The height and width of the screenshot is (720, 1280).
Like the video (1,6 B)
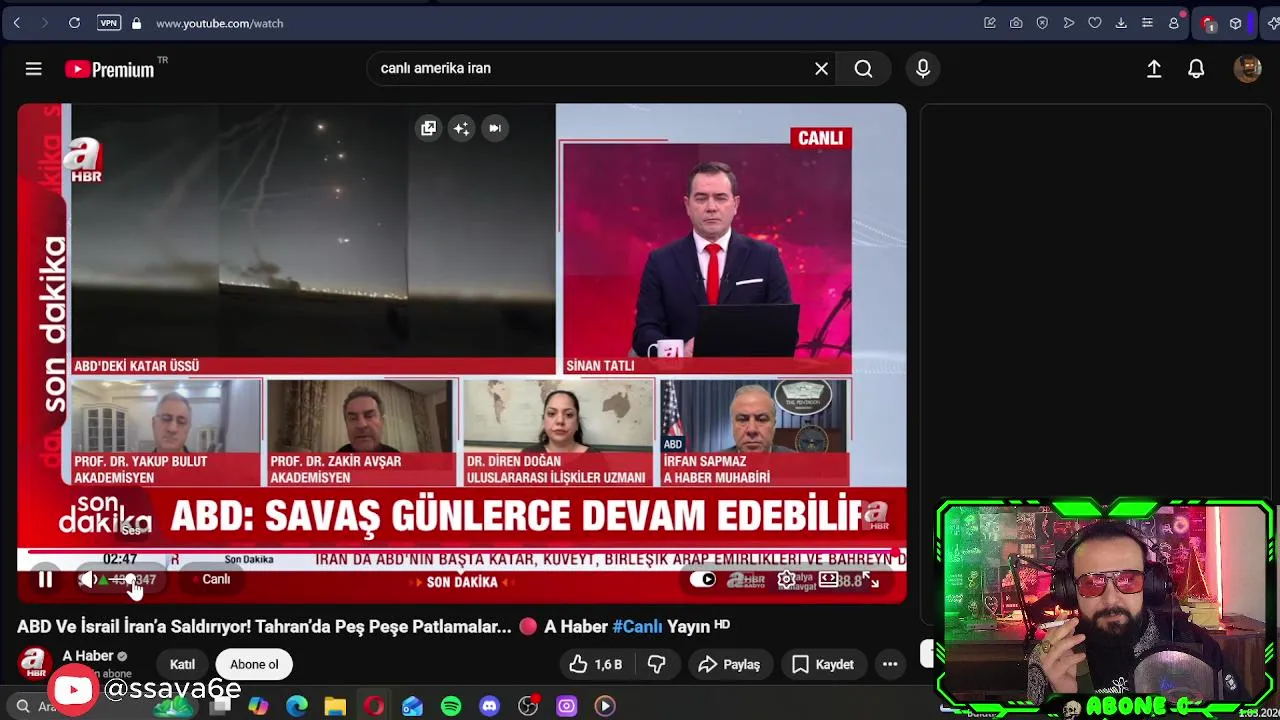(x=596, y=664)
